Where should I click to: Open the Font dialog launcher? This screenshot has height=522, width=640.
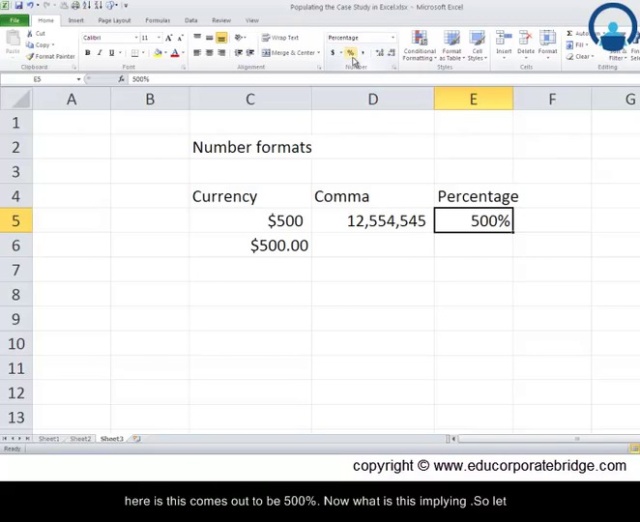coord(183,67)
